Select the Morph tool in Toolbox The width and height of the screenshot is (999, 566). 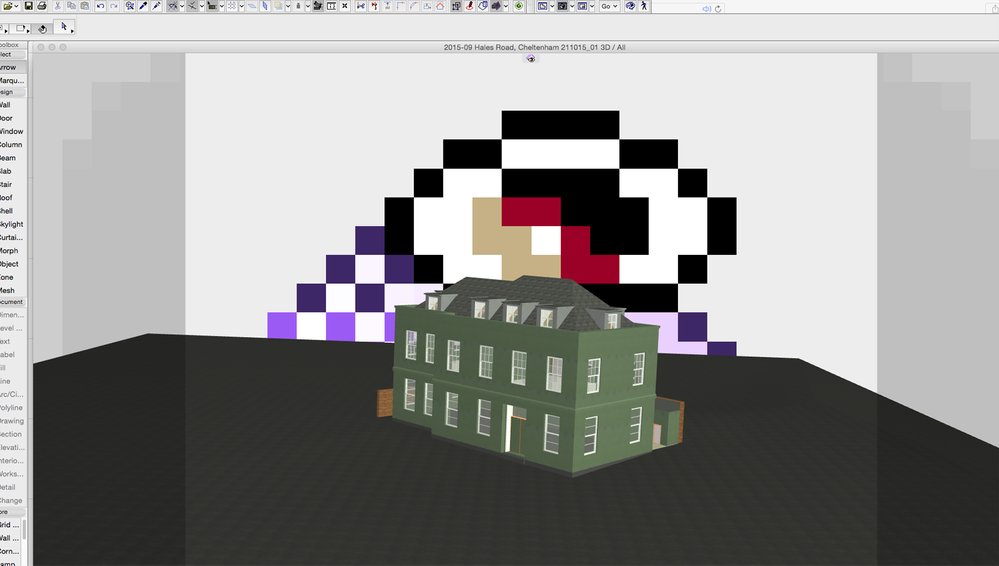click(x=12, y=250)
